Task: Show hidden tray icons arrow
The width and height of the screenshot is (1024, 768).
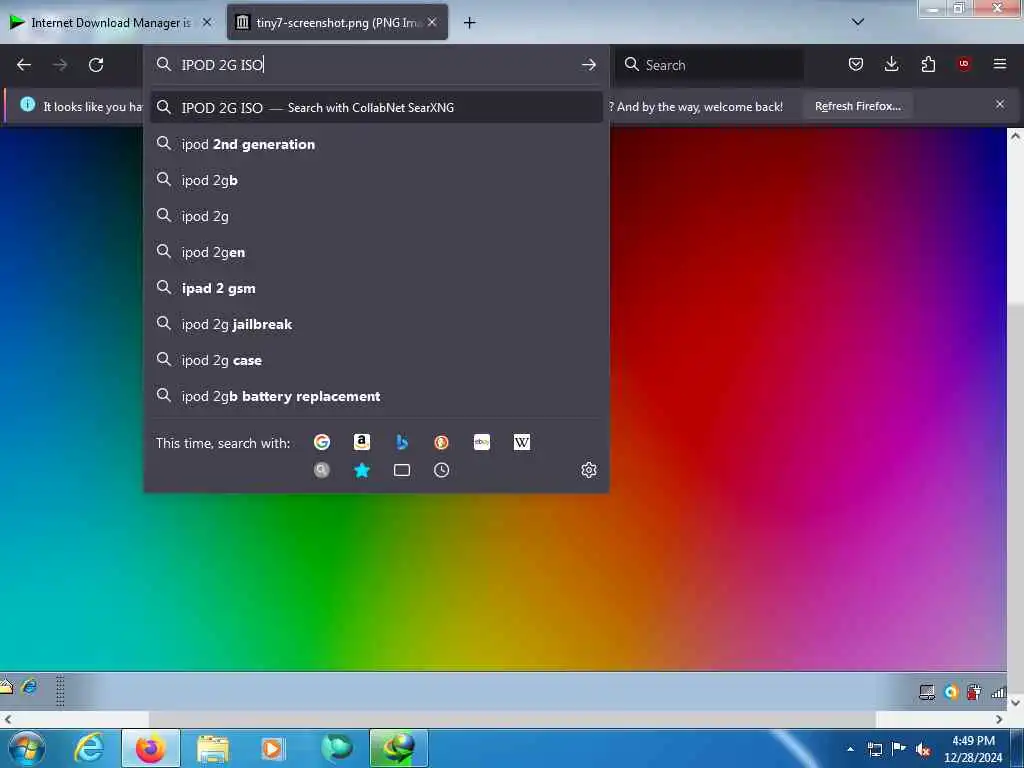Action: click(x=850, y=749)
